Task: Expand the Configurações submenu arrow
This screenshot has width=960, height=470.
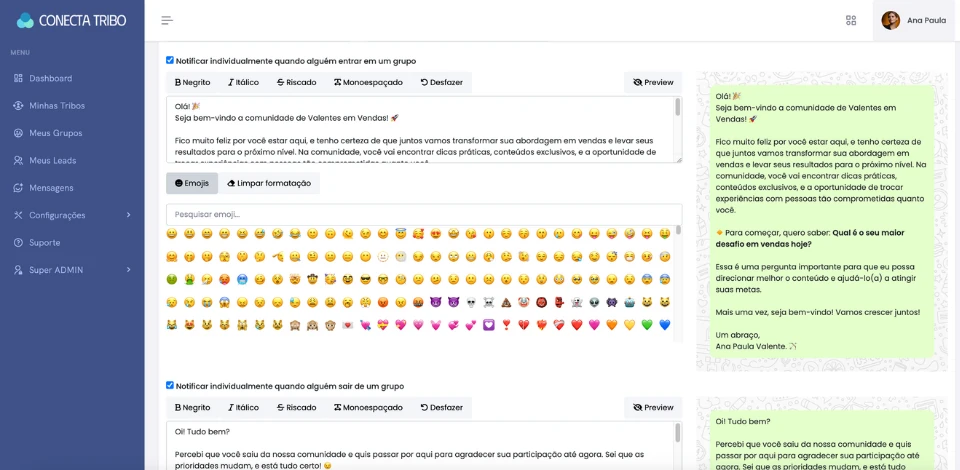Action: click(128, 215)
